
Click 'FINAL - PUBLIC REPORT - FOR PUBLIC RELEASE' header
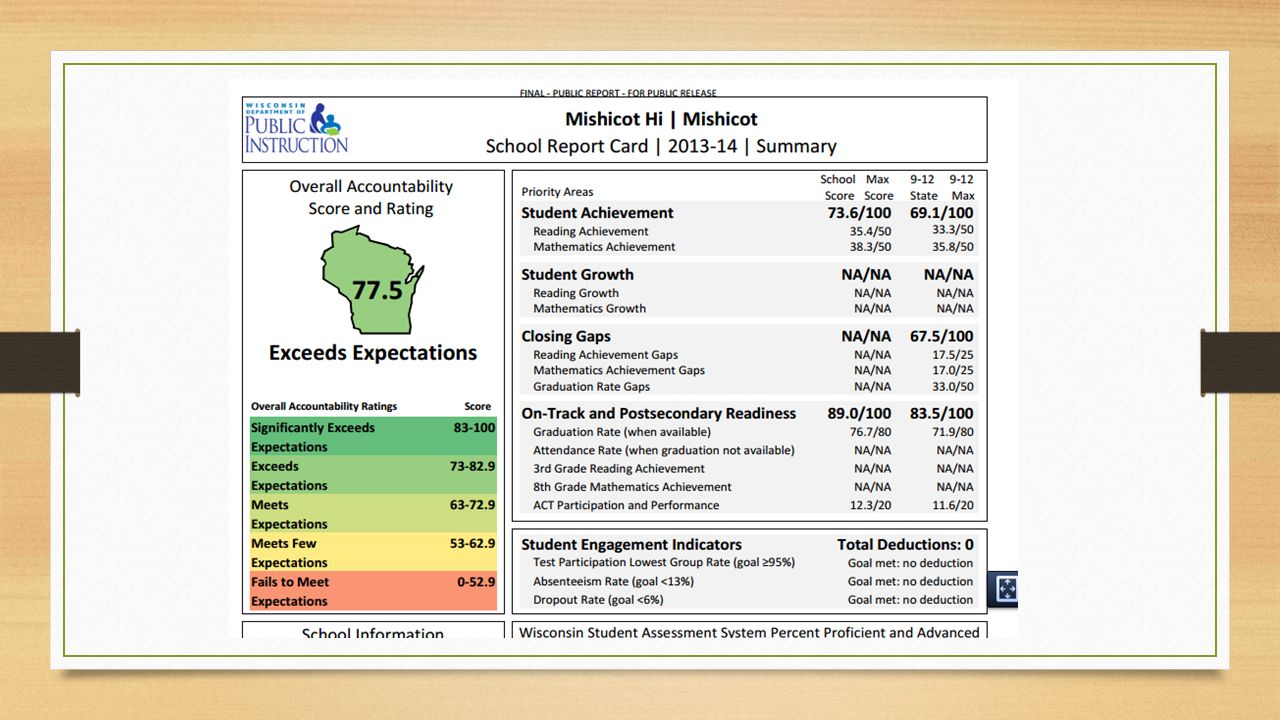click(618, 93)
